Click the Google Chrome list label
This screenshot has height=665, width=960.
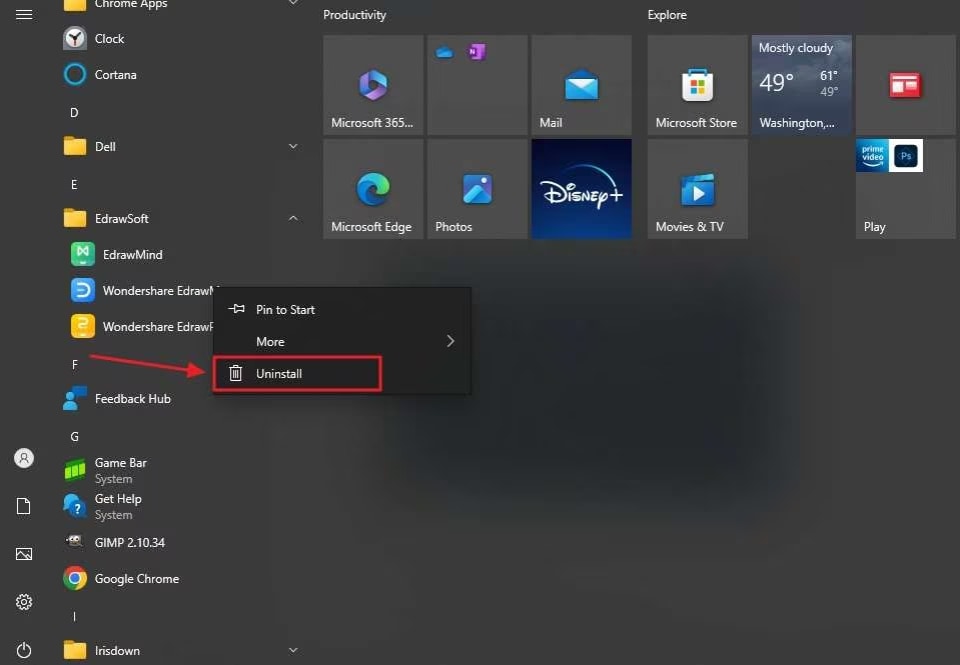click(x=137, y=579)
